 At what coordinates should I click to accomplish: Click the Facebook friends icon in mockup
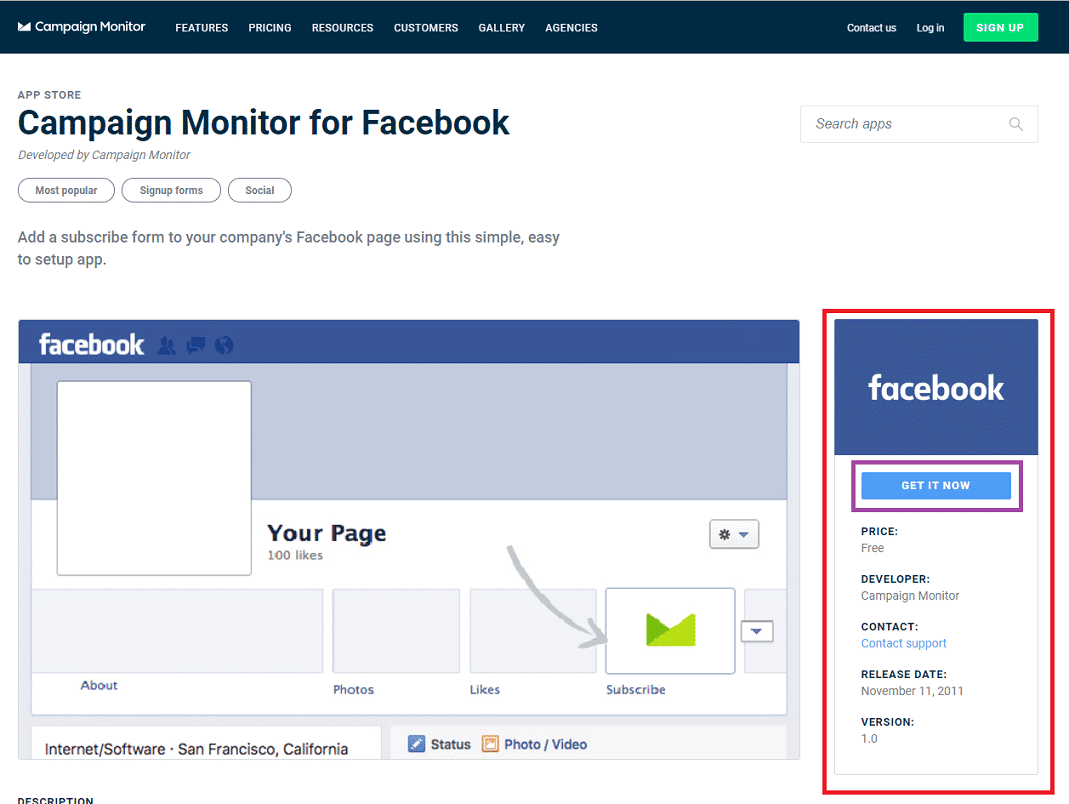click(166, 346)
